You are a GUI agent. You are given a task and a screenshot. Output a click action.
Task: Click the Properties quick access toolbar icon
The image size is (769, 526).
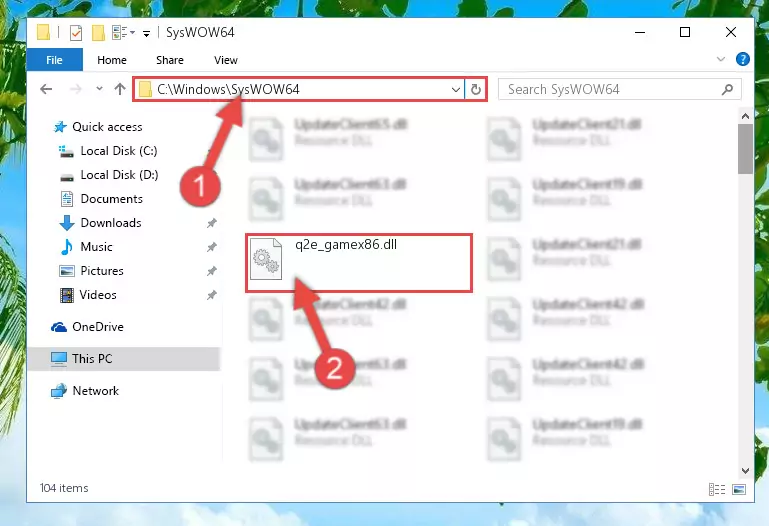point(76,33)
